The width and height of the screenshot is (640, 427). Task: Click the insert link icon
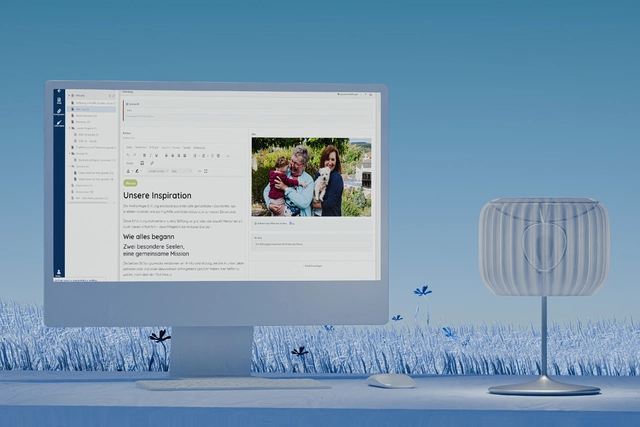pos(152,163)
